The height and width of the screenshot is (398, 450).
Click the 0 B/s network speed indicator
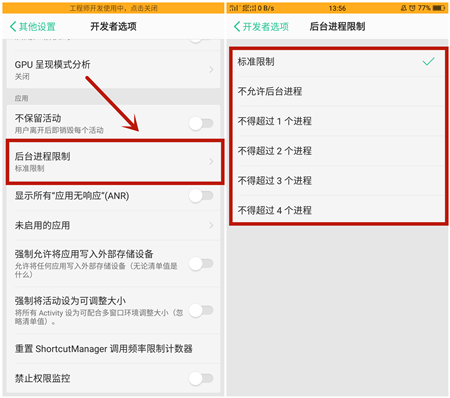point(266,8)
